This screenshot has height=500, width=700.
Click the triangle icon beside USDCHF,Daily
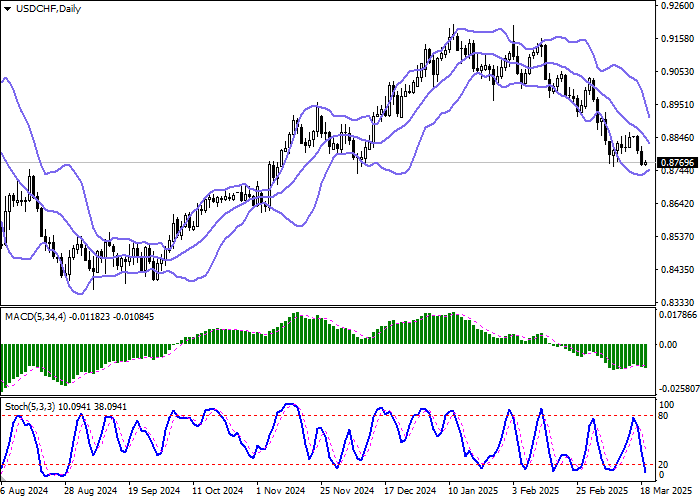point(7,9)
